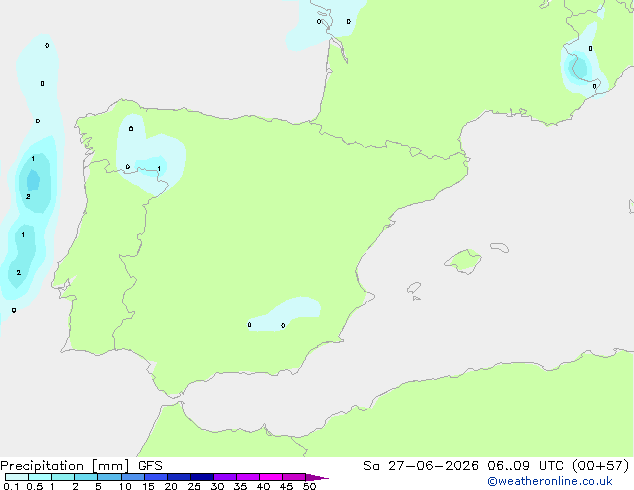Pick the 10–15 mm blue legend swatch
This screenshot has width=634, height=490.
click(132, 477)
